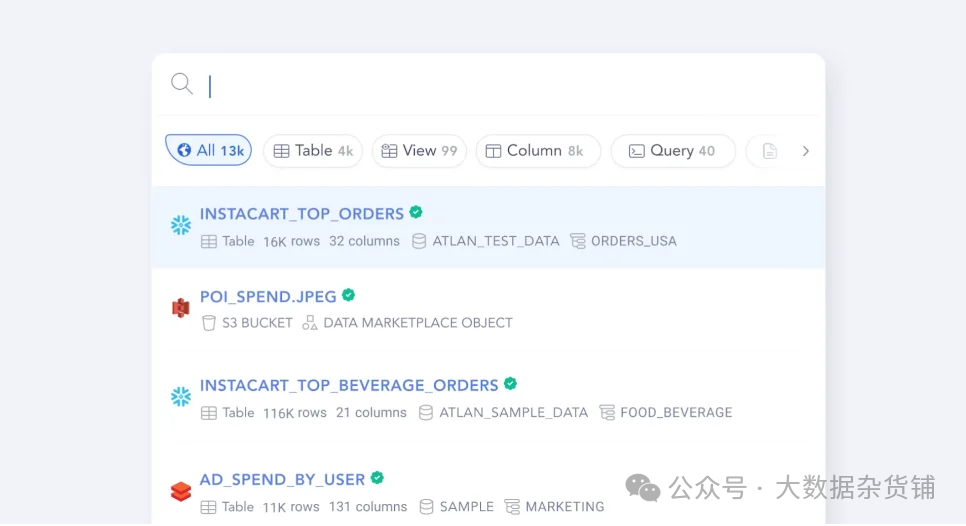
Task: Click the Snowflake icon beside INSTACART_TOP_BEVERAGE_ORDERS
Action: (x=181, y=397)
